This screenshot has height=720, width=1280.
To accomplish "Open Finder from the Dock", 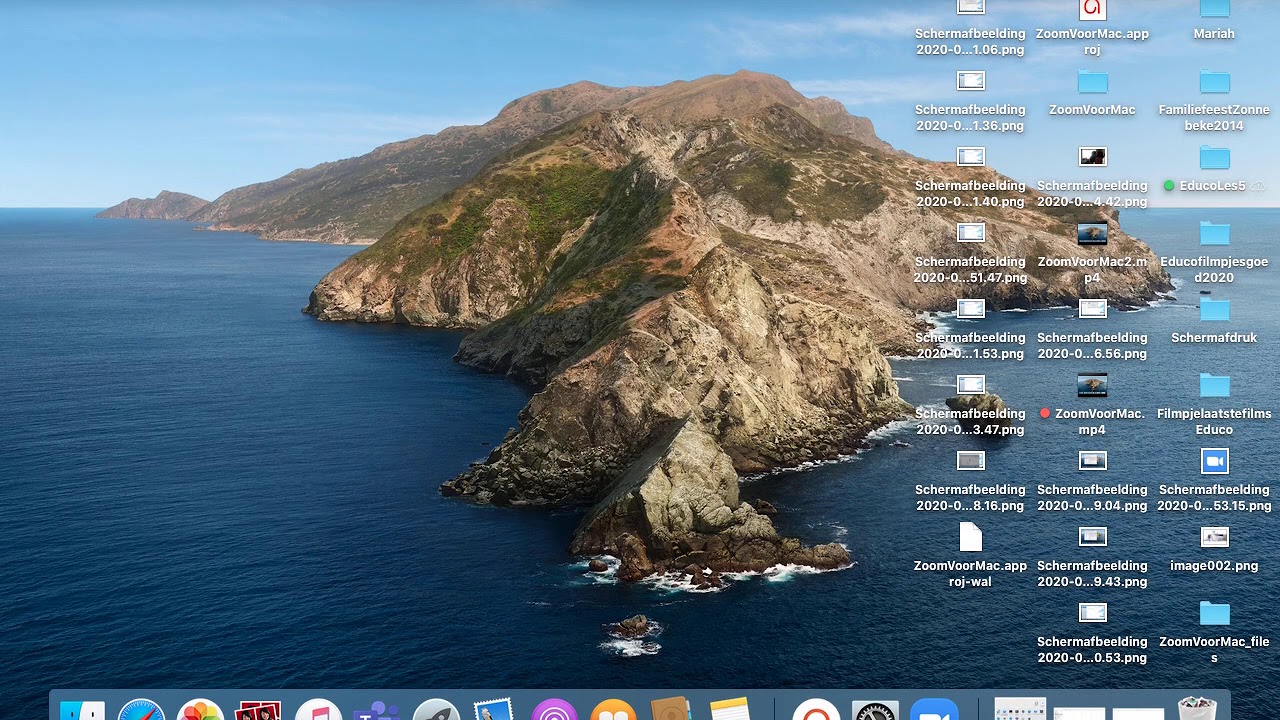I will coord(82,710).
